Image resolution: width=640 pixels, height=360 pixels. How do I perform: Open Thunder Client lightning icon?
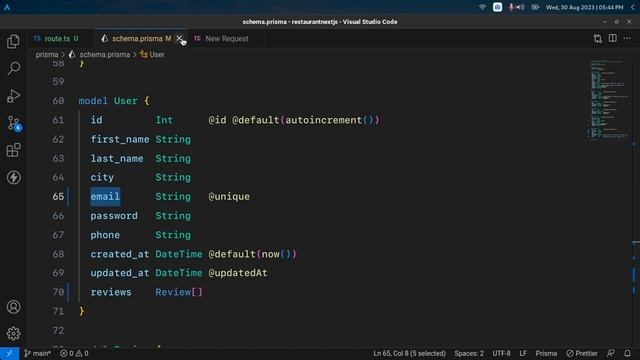13,177
